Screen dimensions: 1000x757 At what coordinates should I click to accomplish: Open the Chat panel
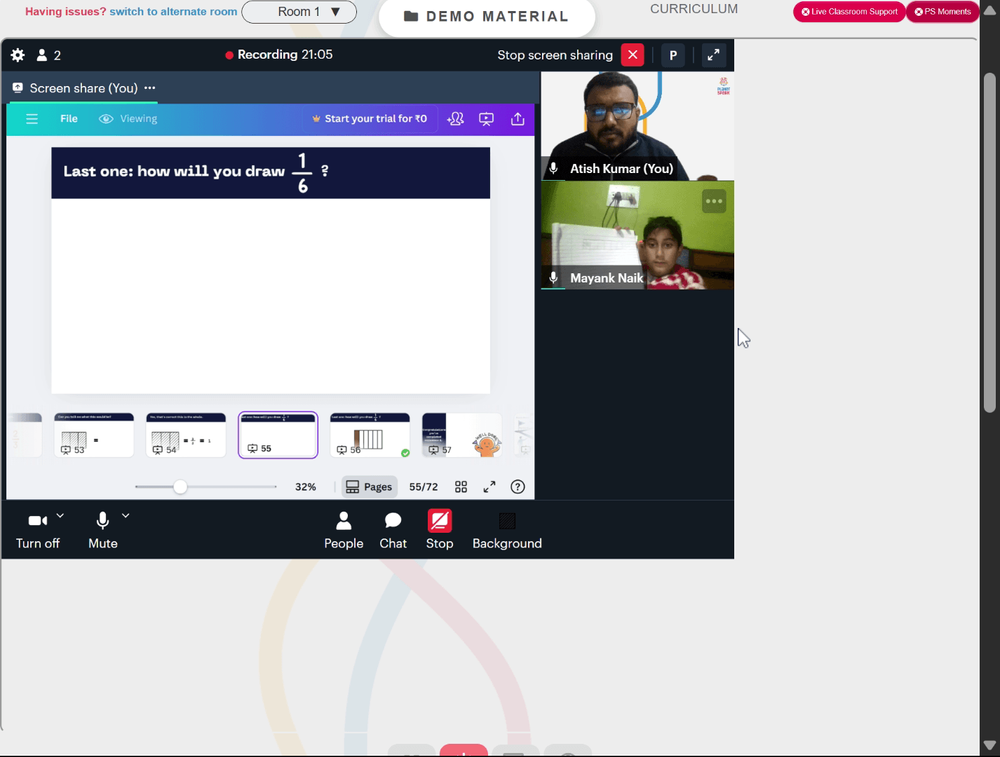click(393, 530)
